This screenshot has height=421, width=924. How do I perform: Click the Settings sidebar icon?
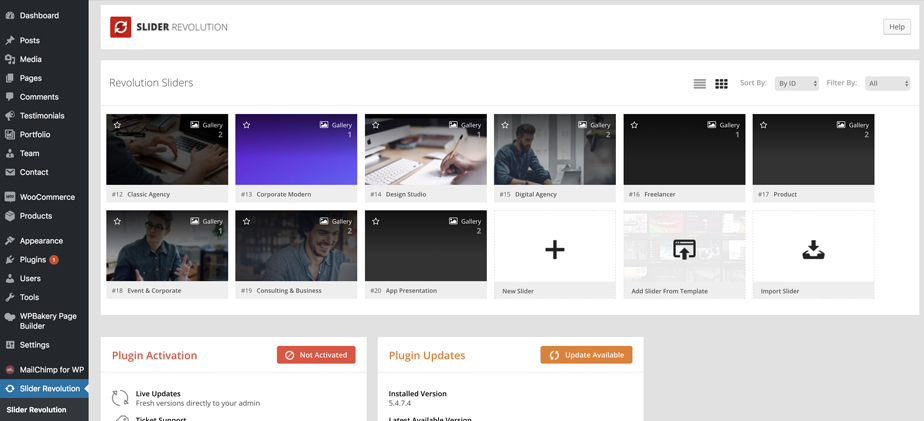tap(9, 345)
